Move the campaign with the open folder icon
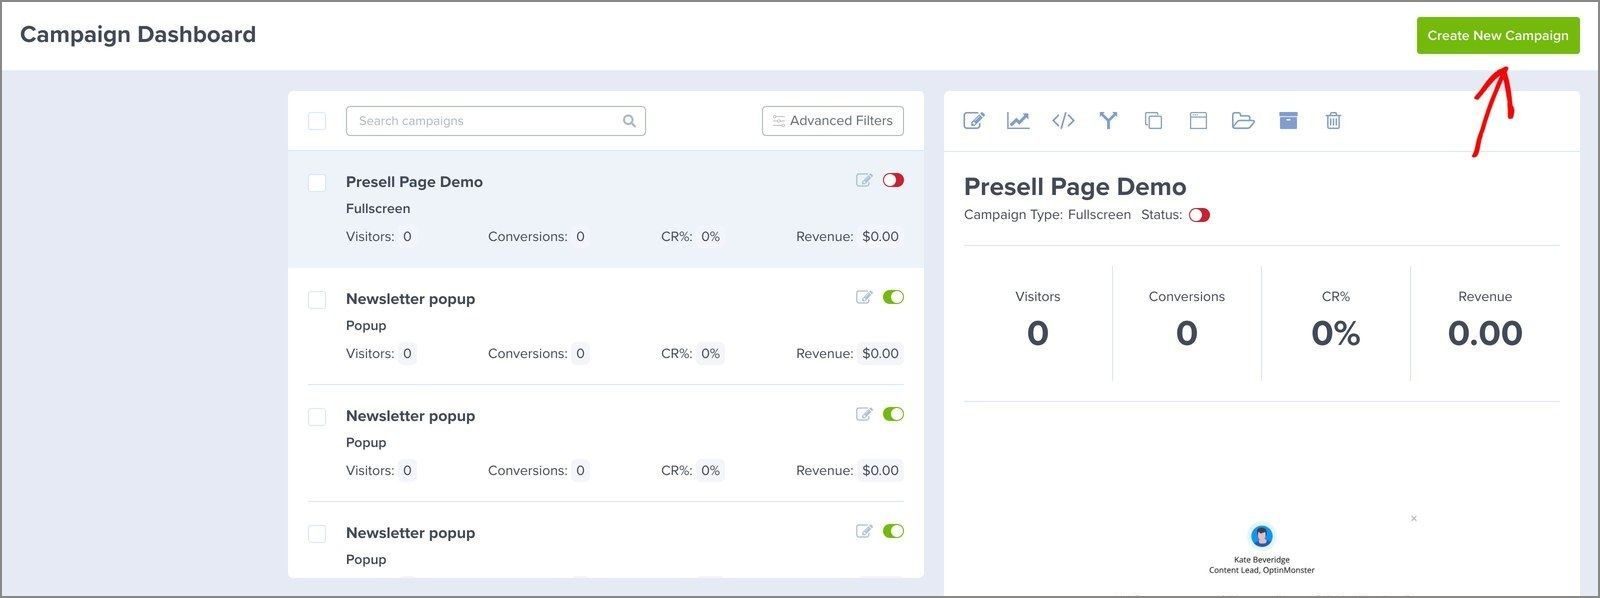The height and width of the screenshot is (598, 1600). 1243,121
